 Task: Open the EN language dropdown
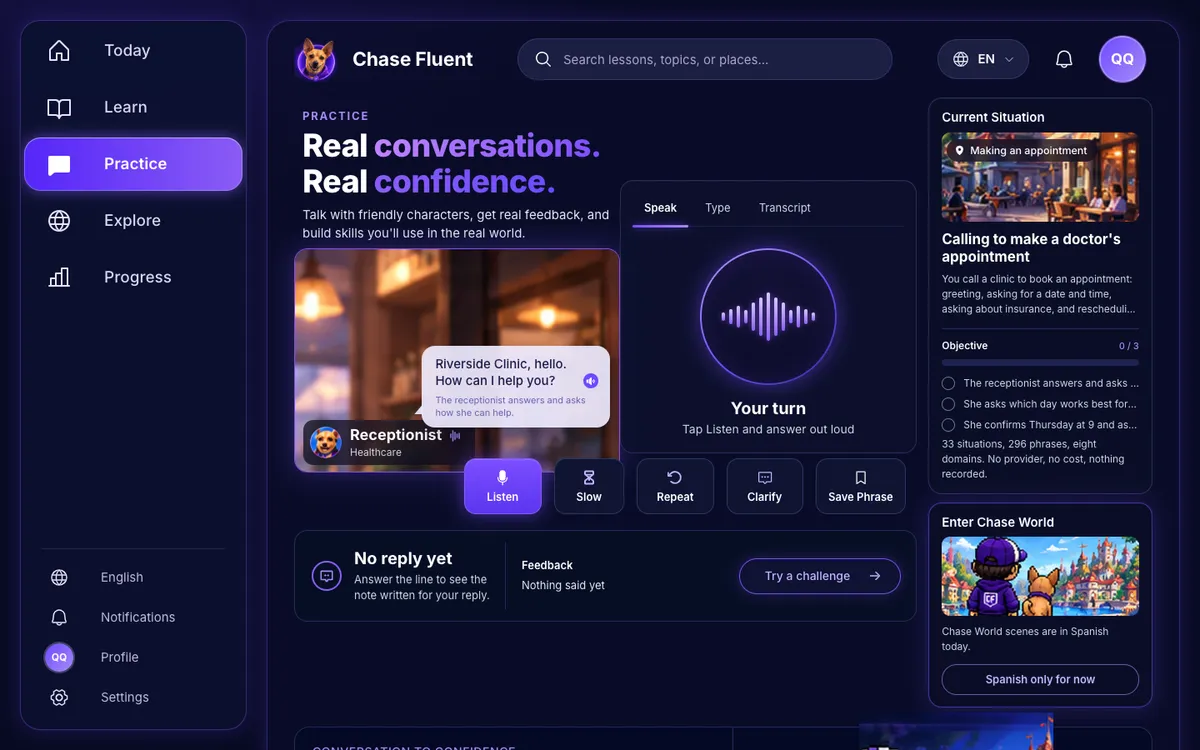point(983,60)
